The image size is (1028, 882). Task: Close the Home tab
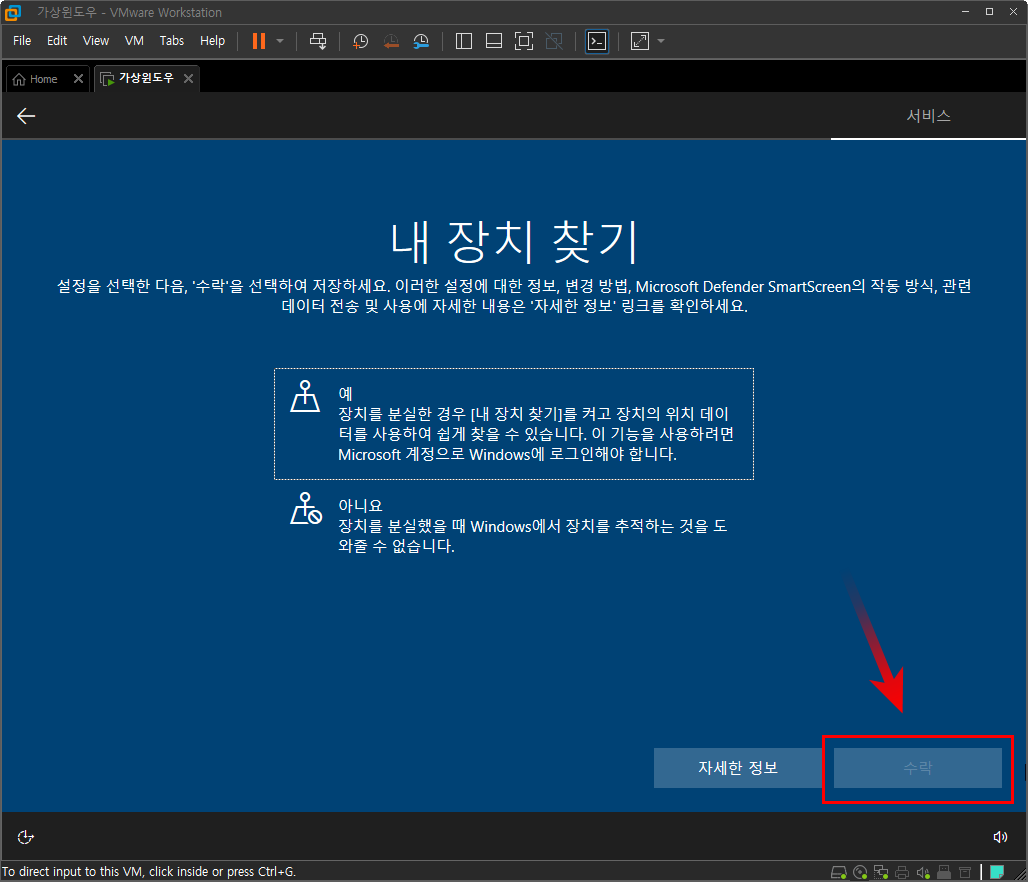(x=78, y=79)
